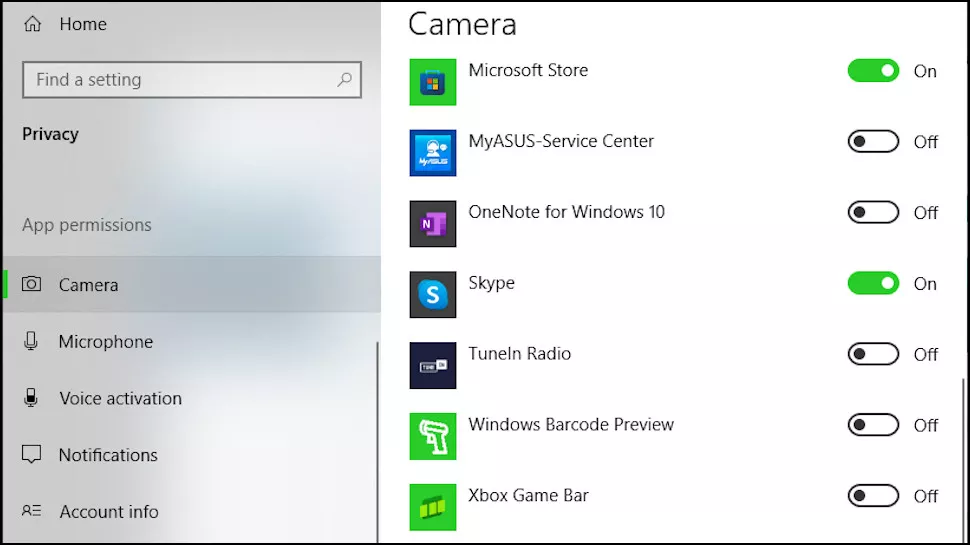Click the TuneIn Radio app icon

[432, 366]
